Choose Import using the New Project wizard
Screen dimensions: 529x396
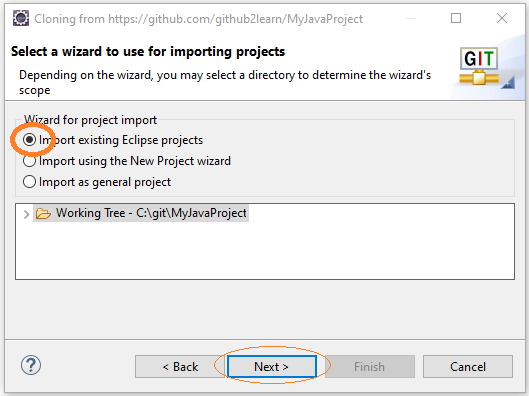click(29, 161)
